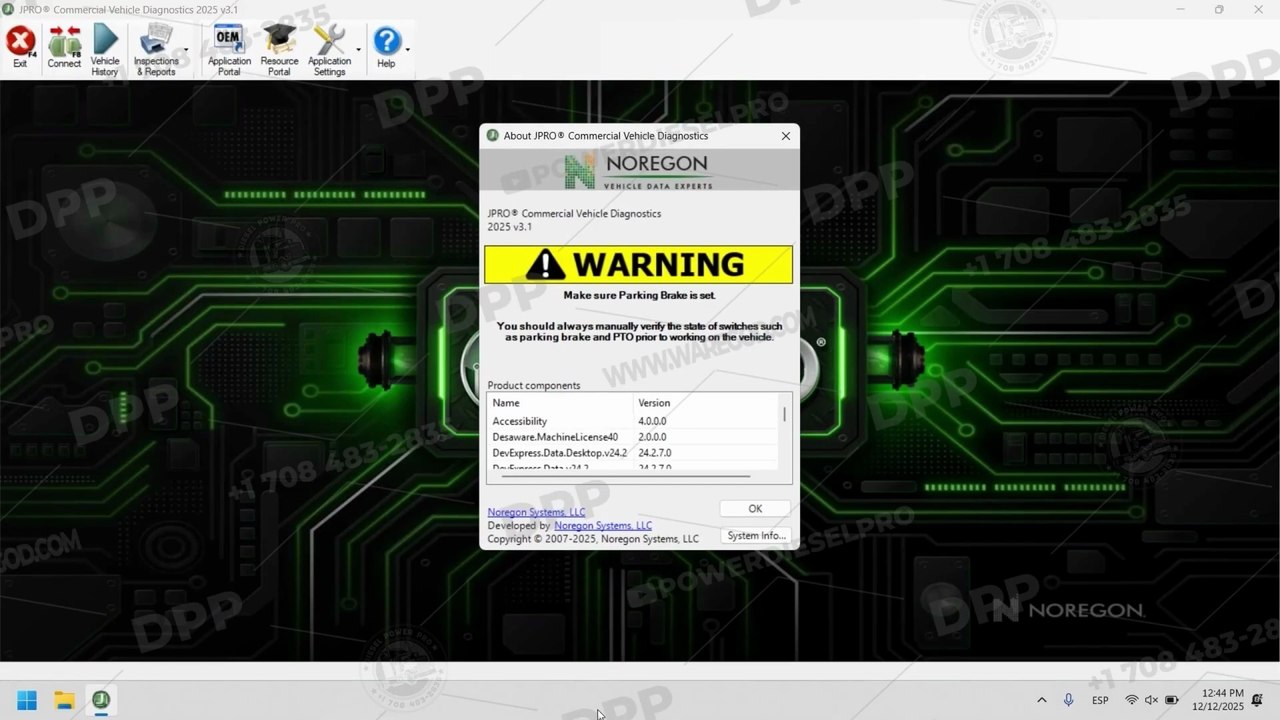The width and height of the screenshot is (1280, 720).
Task: Click the '2025 v3.1' version text in dialog
Action: pos(510,227)
